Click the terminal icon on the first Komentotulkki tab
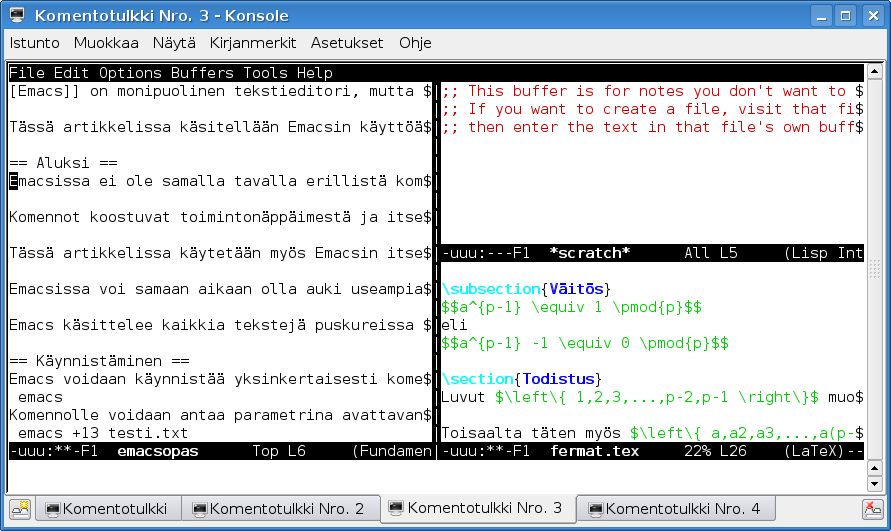Screen dimensions: 891x531 coord(52,509)
